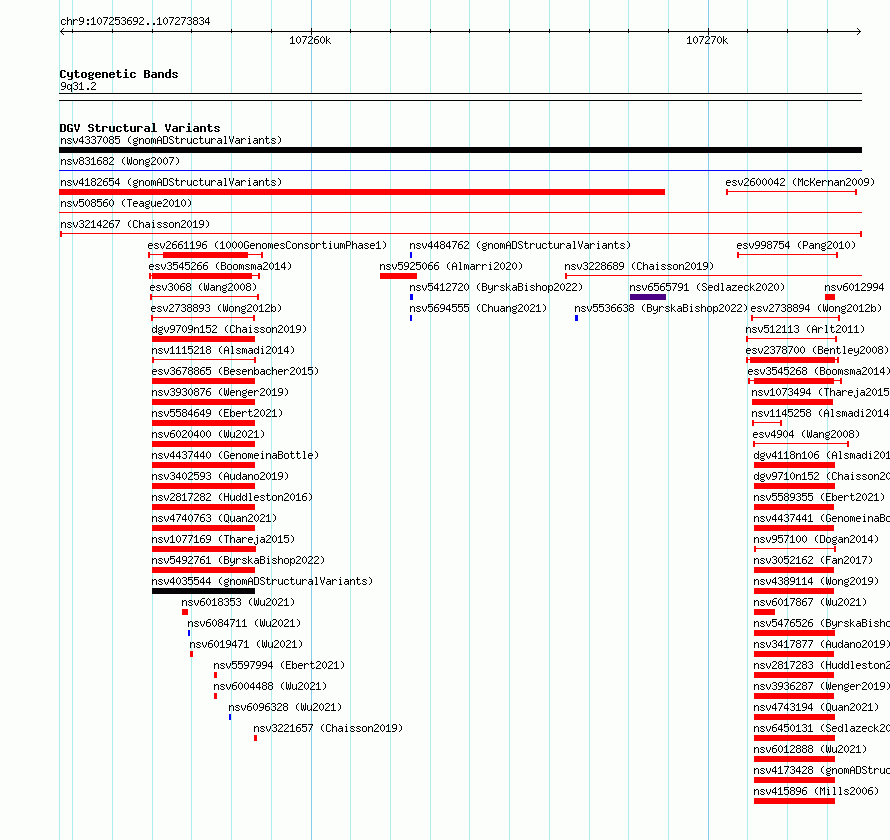
Task: Select nsv1115218 (Alsmadi2014) label
Action: tap(223, 350)
